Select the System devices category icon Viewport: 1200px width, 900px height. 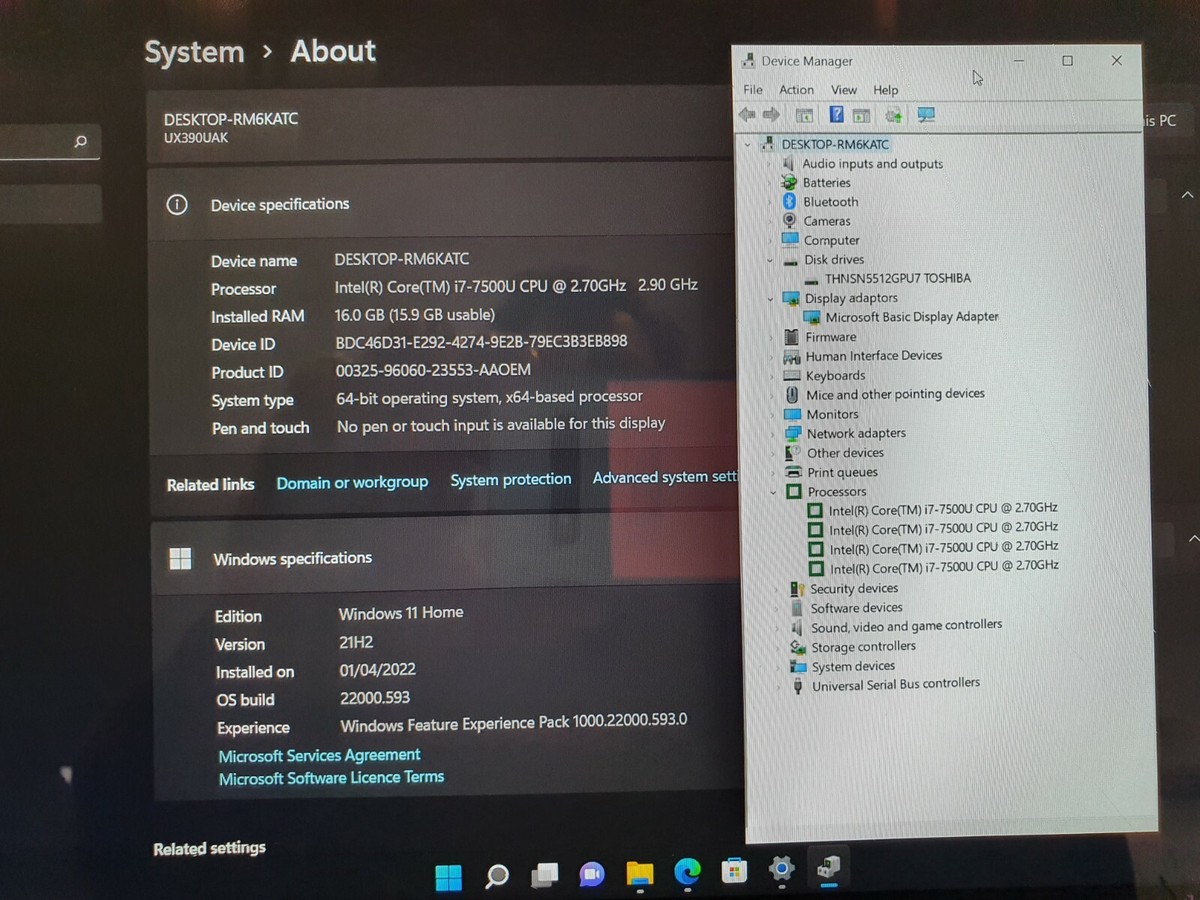coord(798,666)
